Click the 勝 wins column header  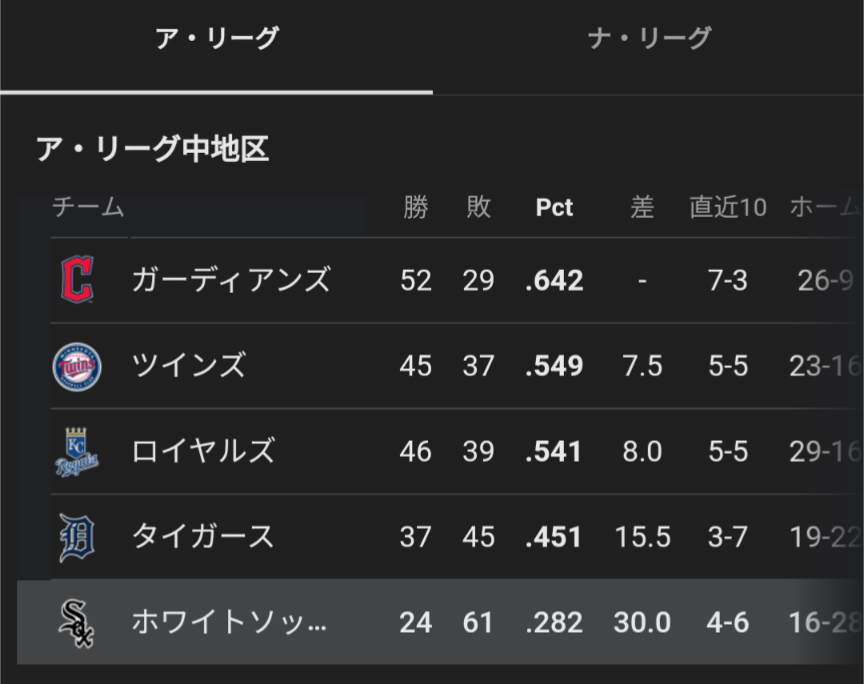tap(415, 207)
